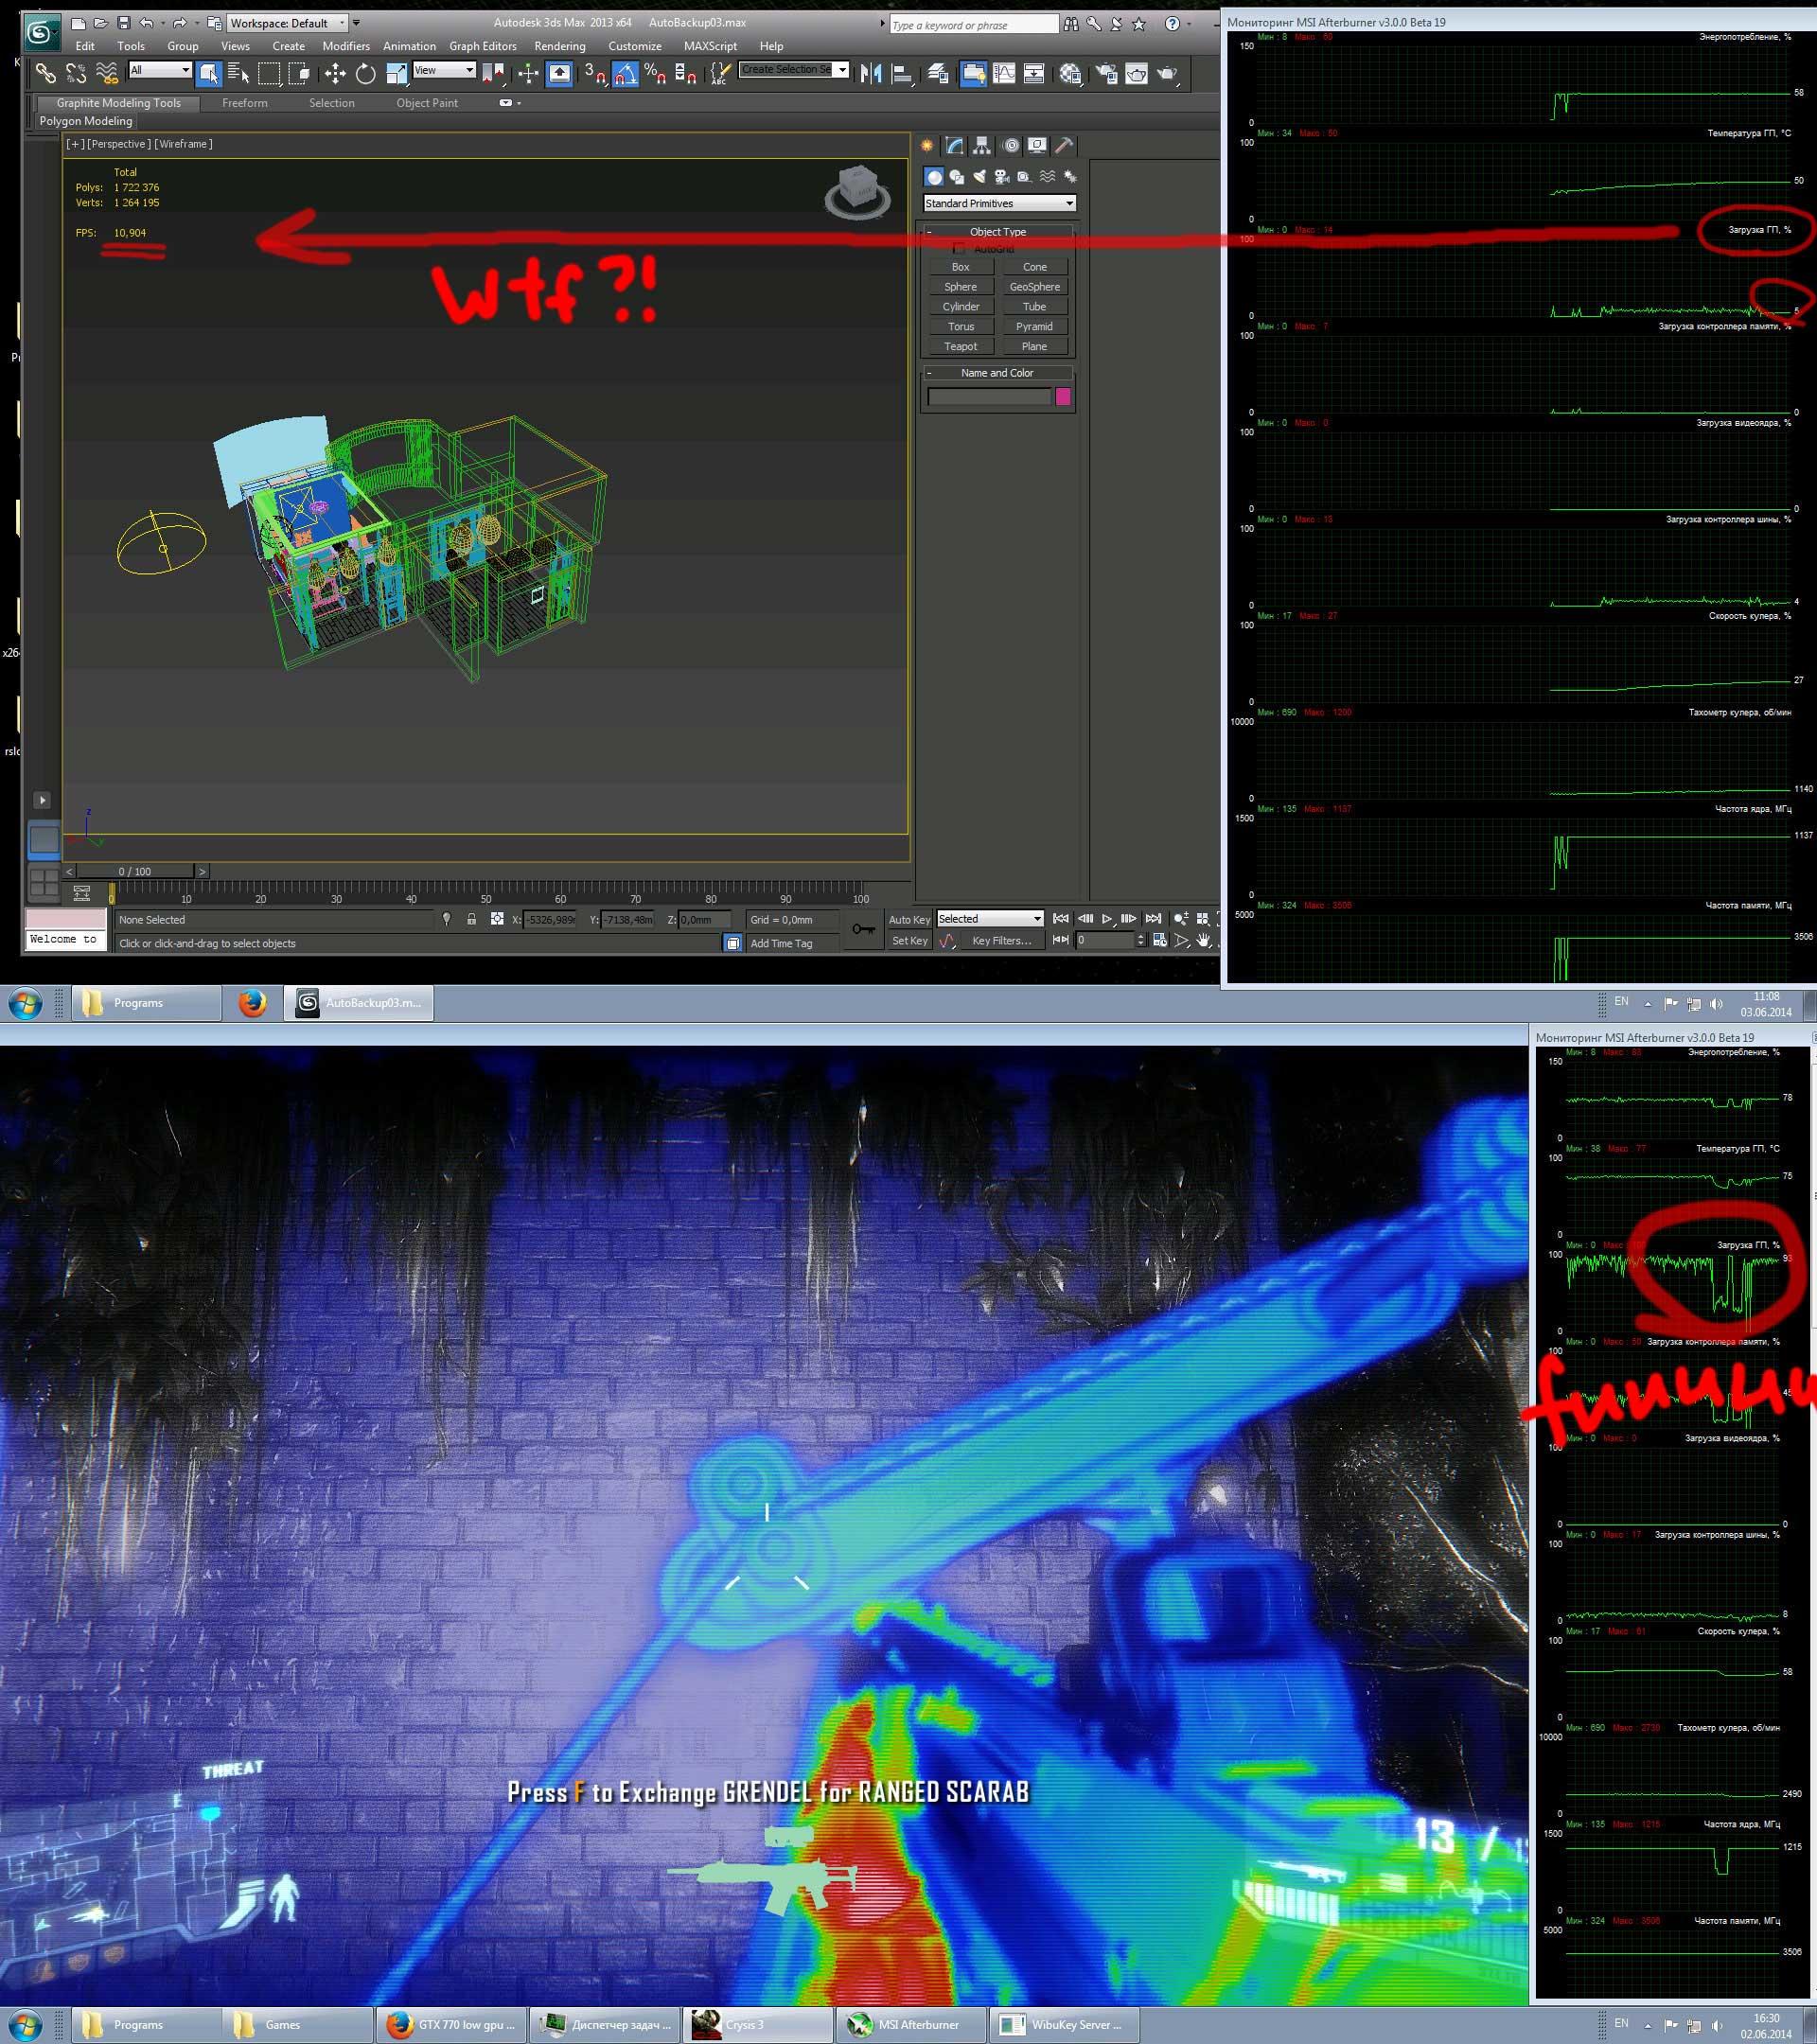This screenshot has width=1817, height=2044.
Task: Switch to the Object Paint ribbon tab
Action: (427, 103)
